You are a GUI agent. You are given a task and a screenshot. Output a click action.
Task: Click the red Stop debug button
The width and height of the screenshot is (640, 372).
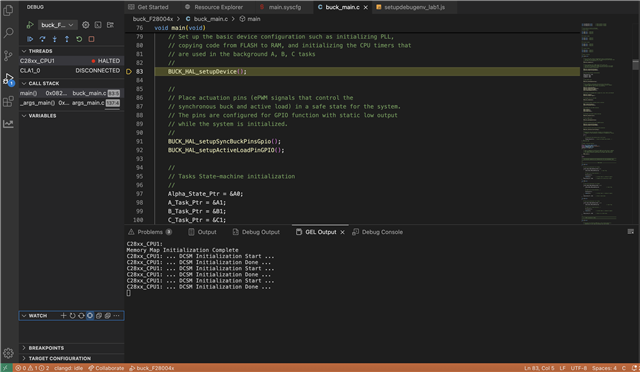click(x=91, y=39)
